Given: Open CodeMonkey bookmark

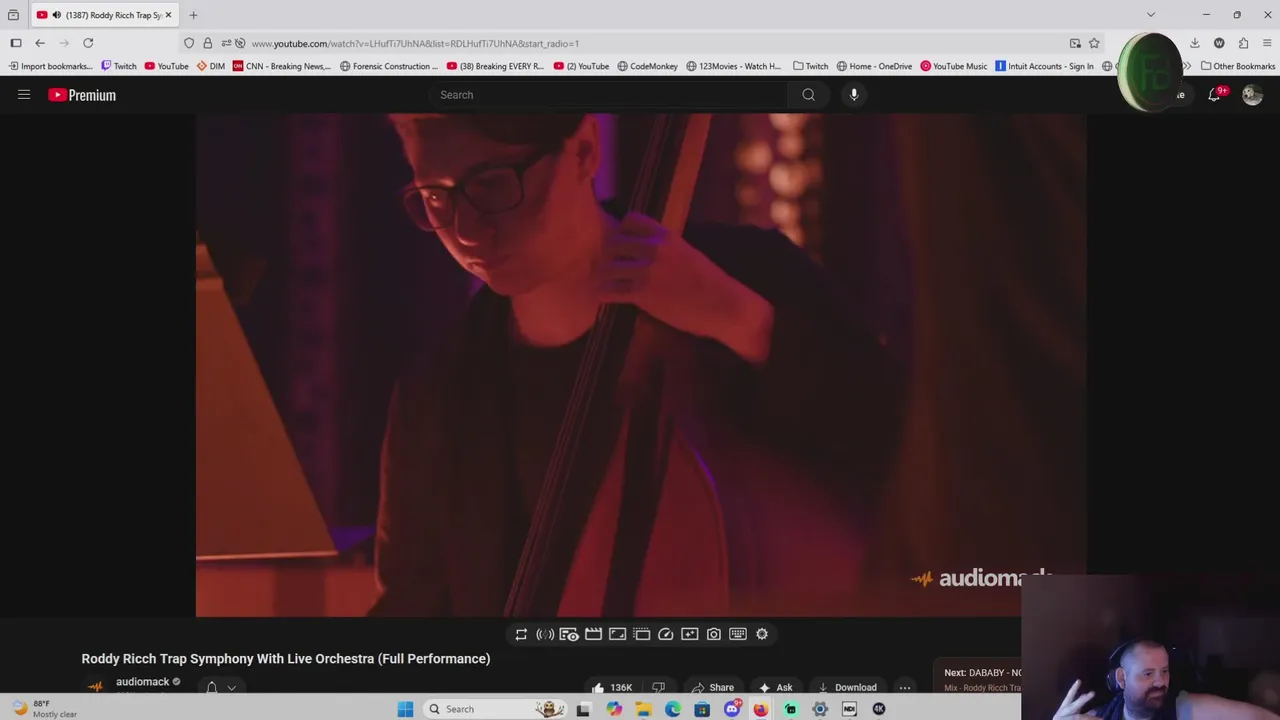Looking at the screenshot, I should 647,66.
